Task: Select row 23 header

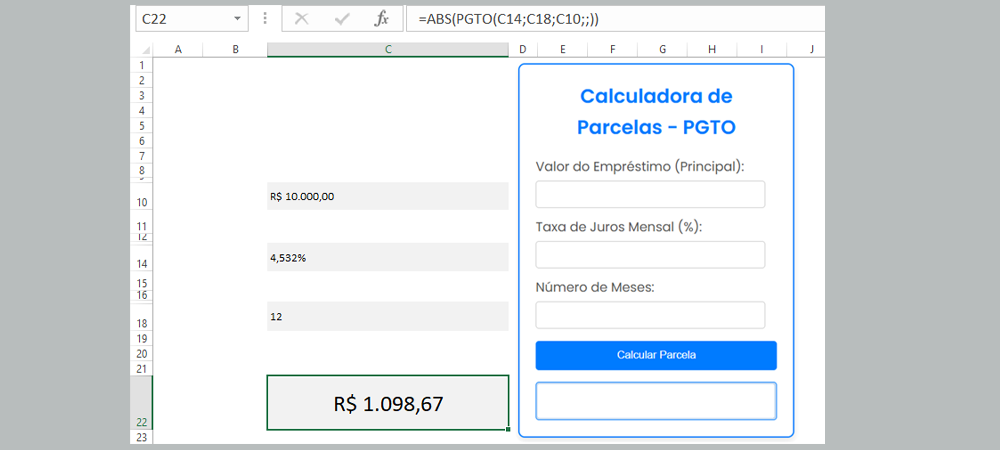Action: point(142,437)
